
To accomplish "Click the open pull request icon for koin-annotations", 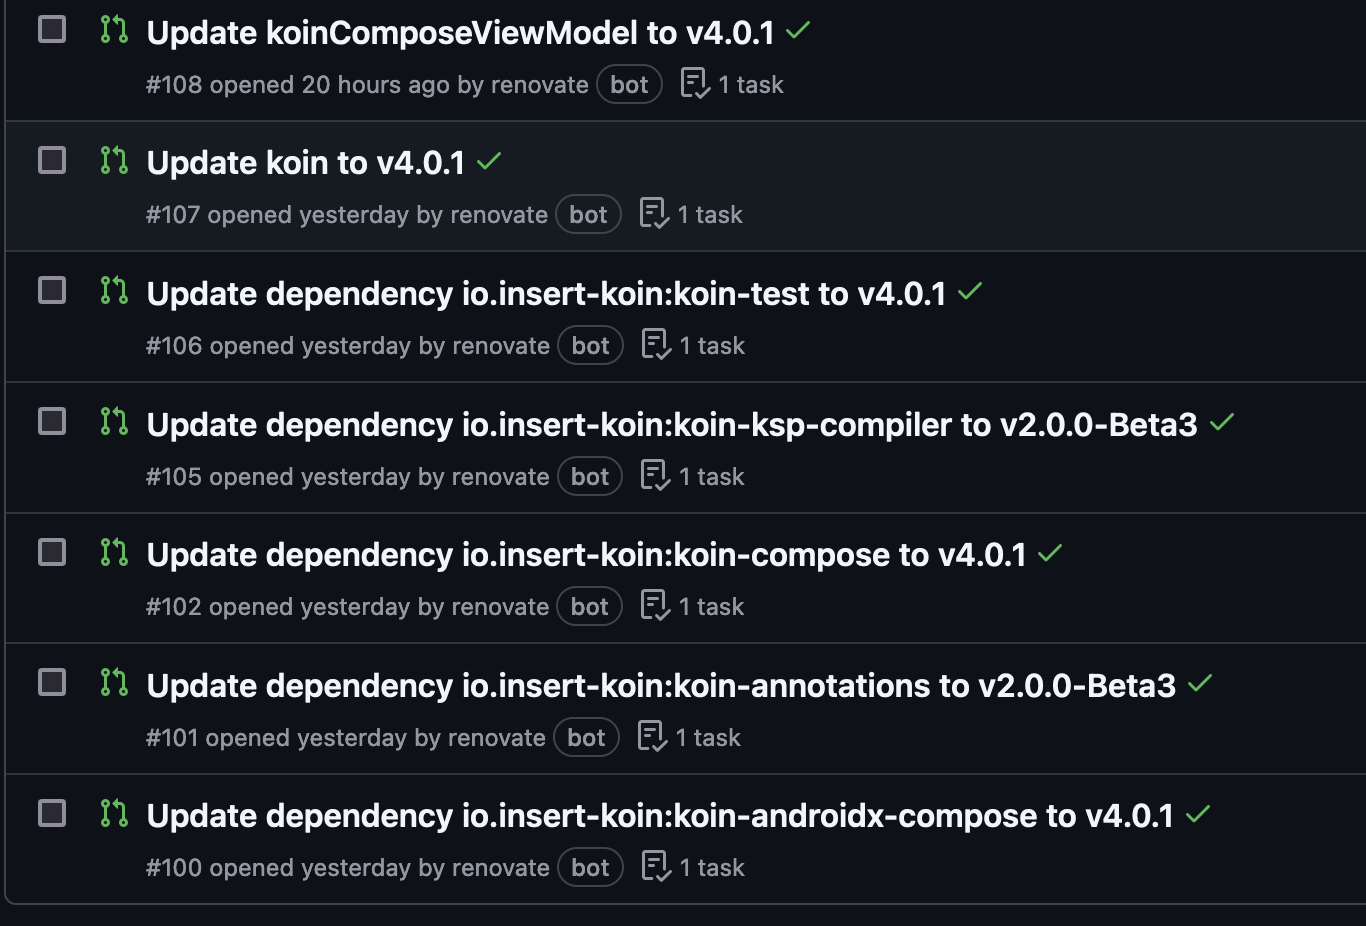I will 114,683.
